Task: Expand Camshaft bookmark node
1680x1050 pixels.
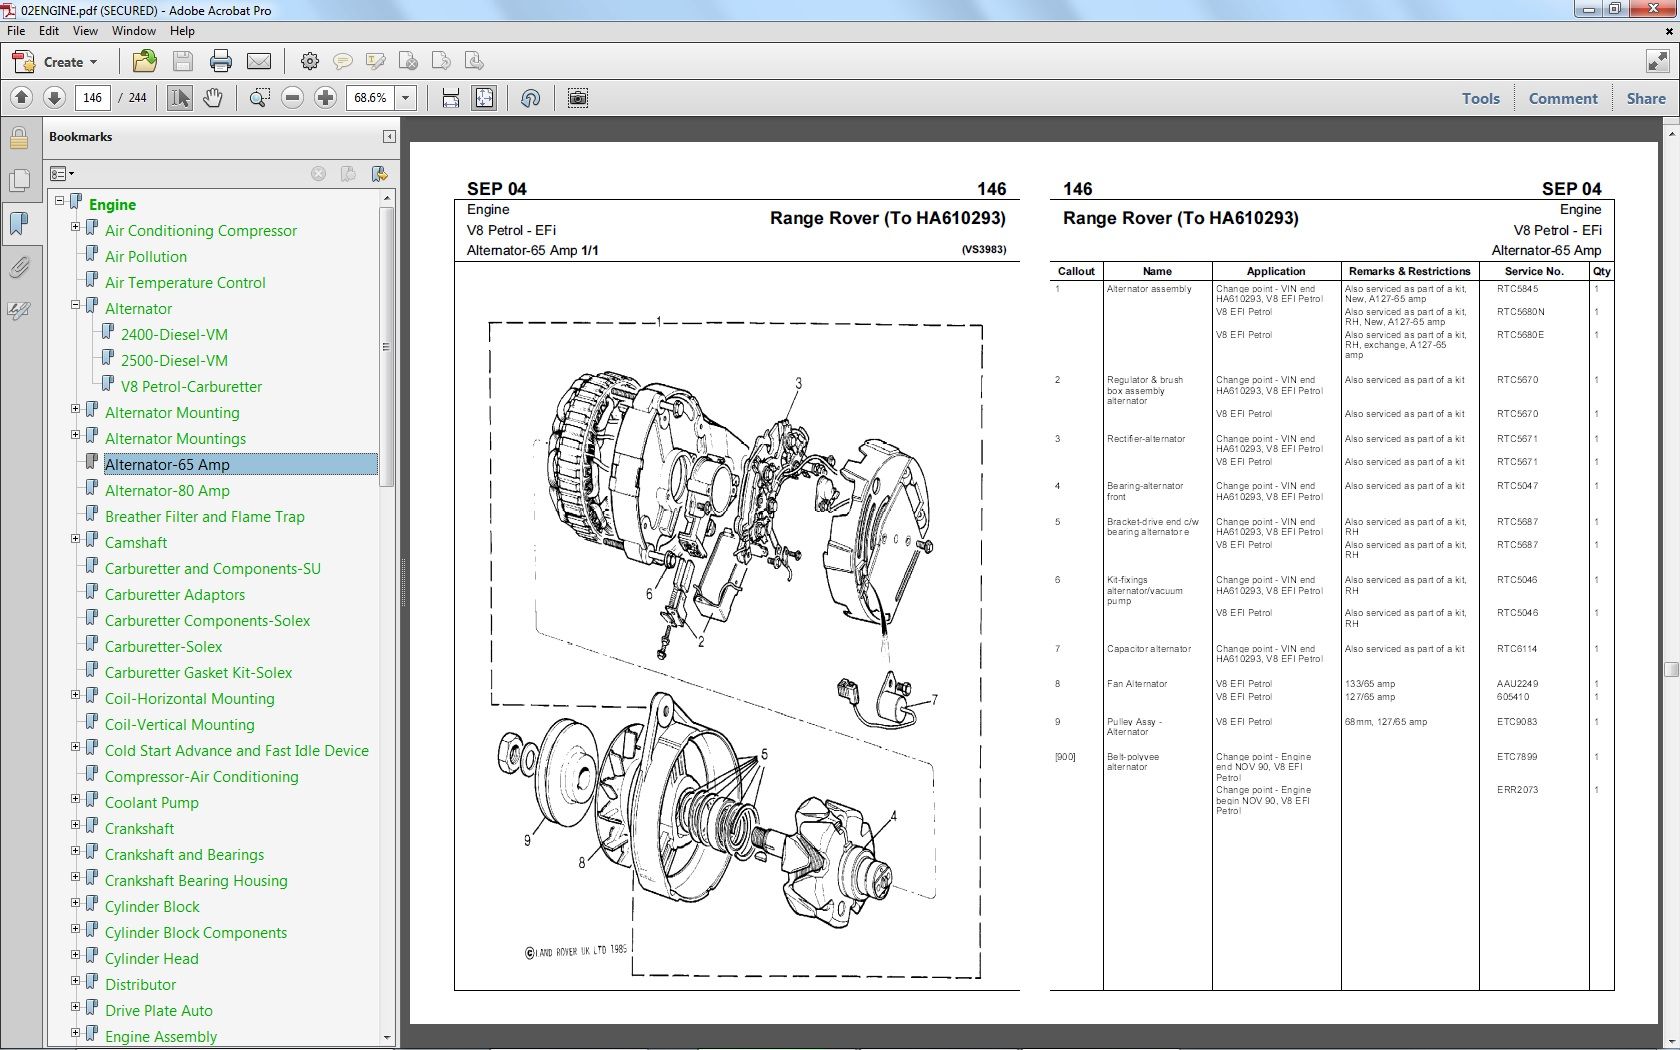Action: [75, 539]
